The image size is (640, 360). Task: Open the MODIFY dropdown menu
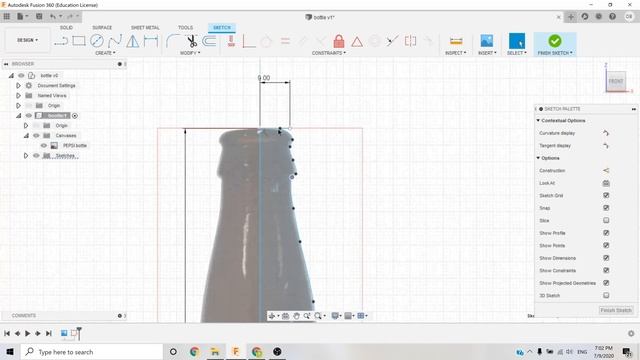[190, 53]
